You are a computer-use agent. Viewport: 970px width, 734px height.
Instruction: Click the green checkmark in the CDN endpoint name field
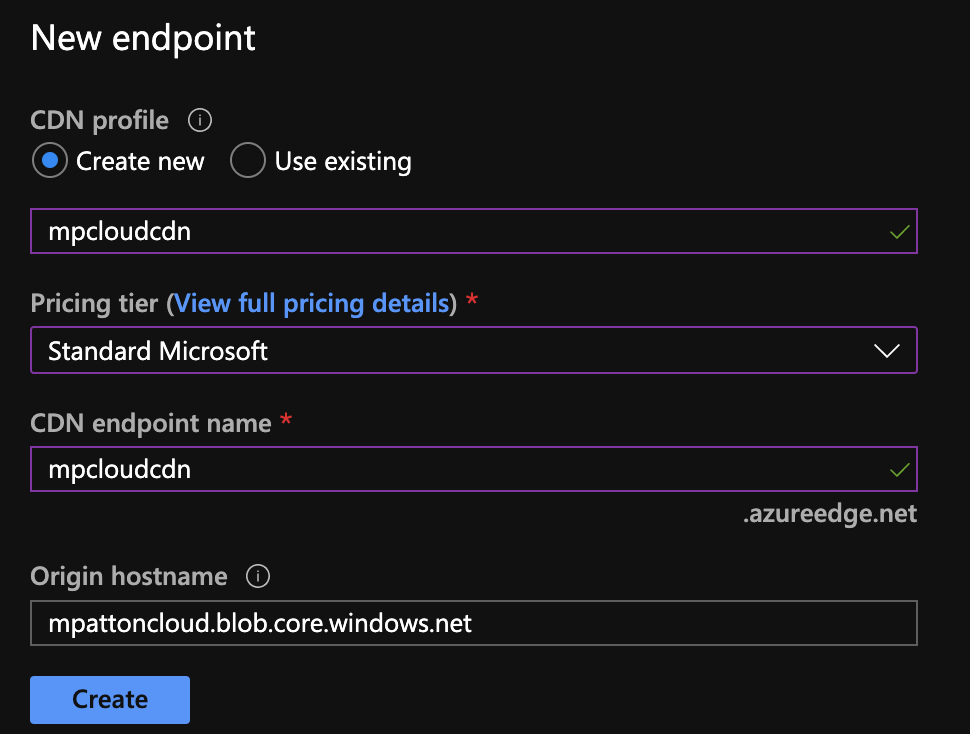pyautogui.click(x=900, y=469)
